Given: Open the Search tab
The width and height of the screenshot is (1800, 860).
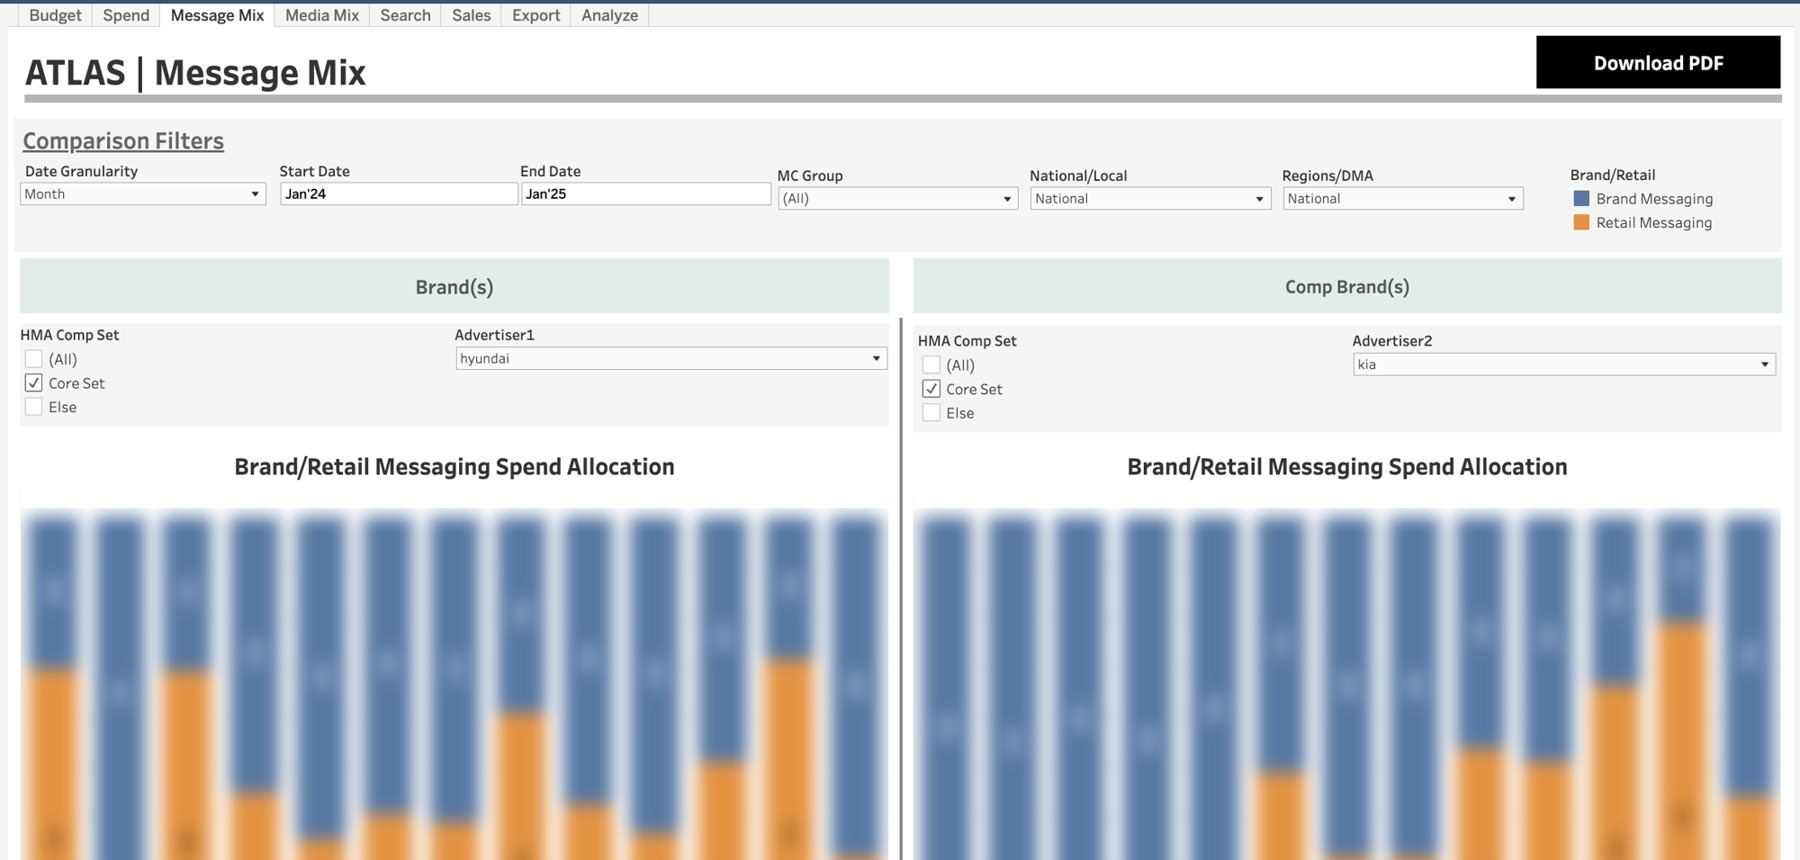Looking at the screenshot, I should click(405, 15).
